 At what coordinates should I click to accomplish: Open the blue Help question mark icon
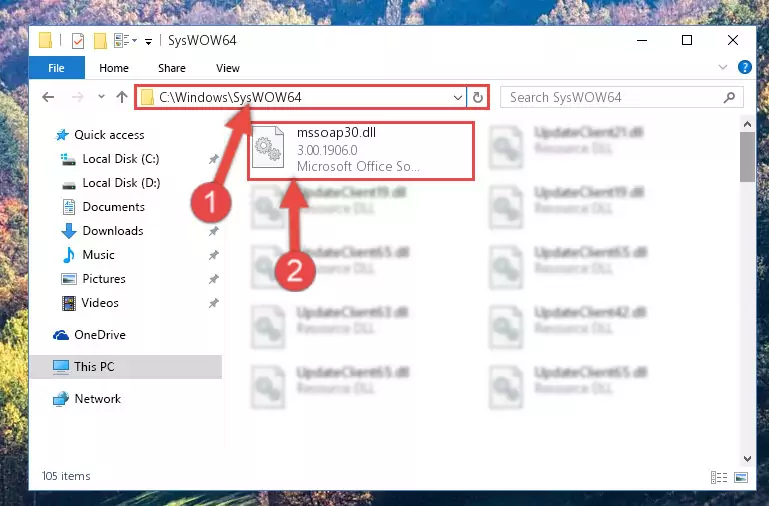pos(744,67)
